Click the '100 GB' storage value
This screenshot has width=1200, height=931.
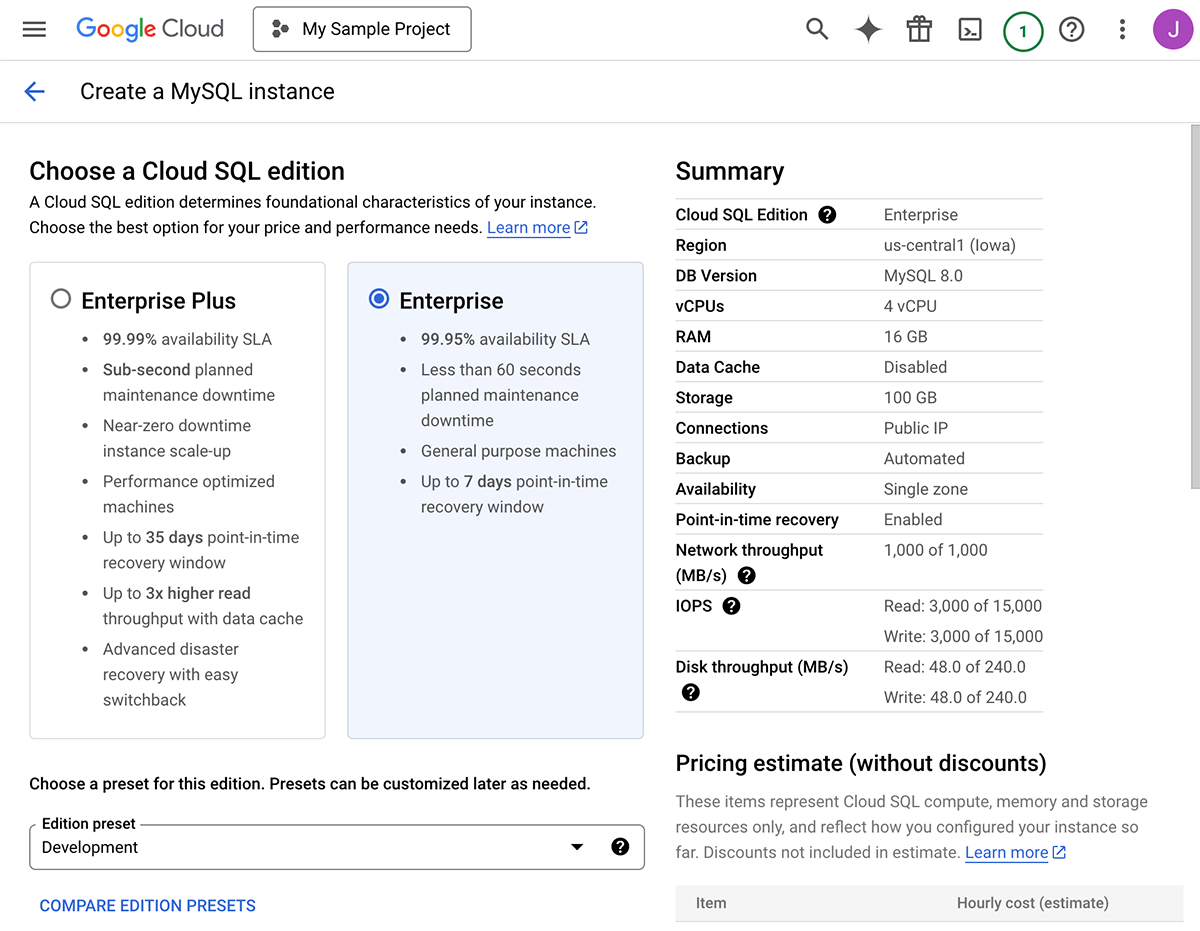911,398
